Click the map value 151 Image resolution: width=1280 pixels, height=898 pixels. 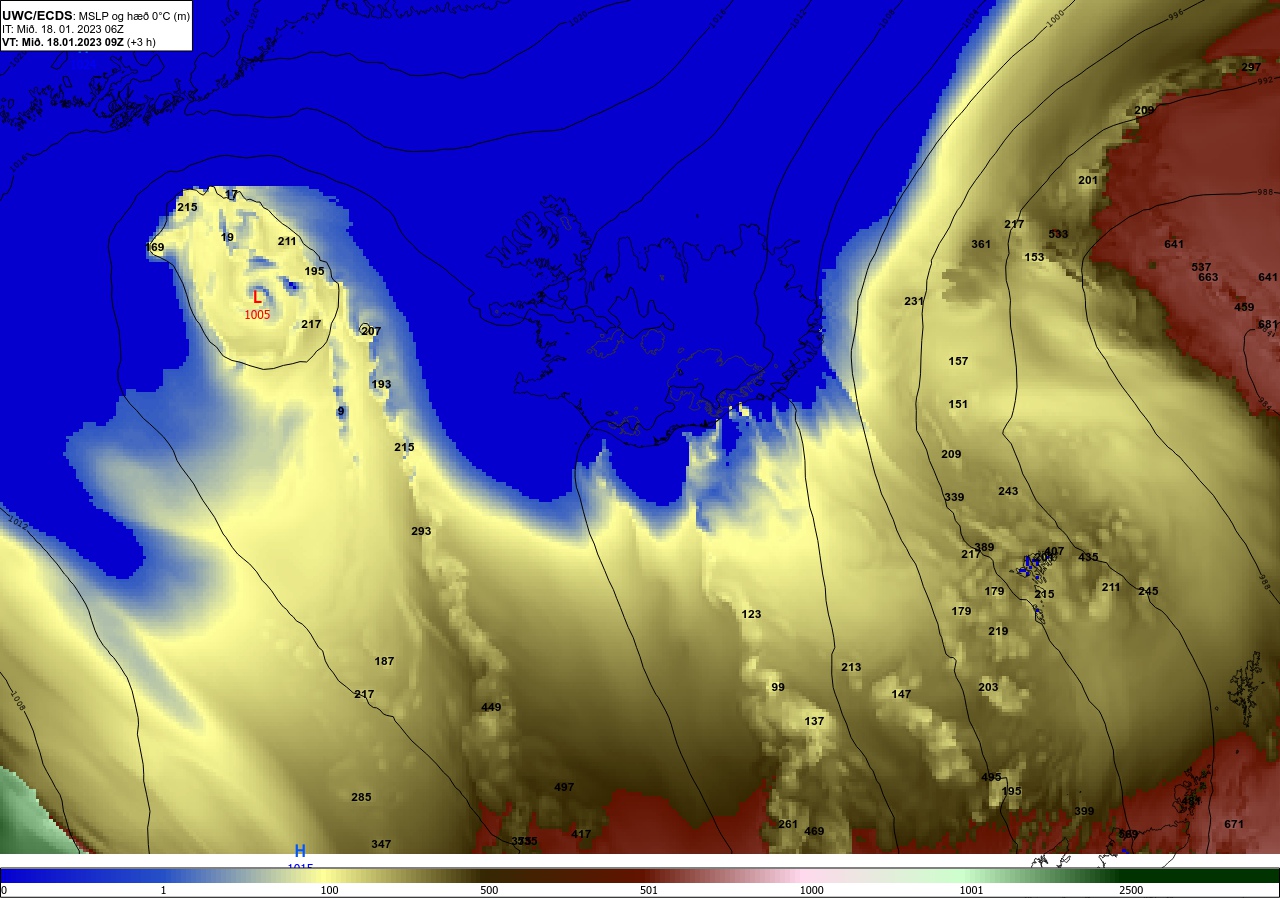point(958,405)
